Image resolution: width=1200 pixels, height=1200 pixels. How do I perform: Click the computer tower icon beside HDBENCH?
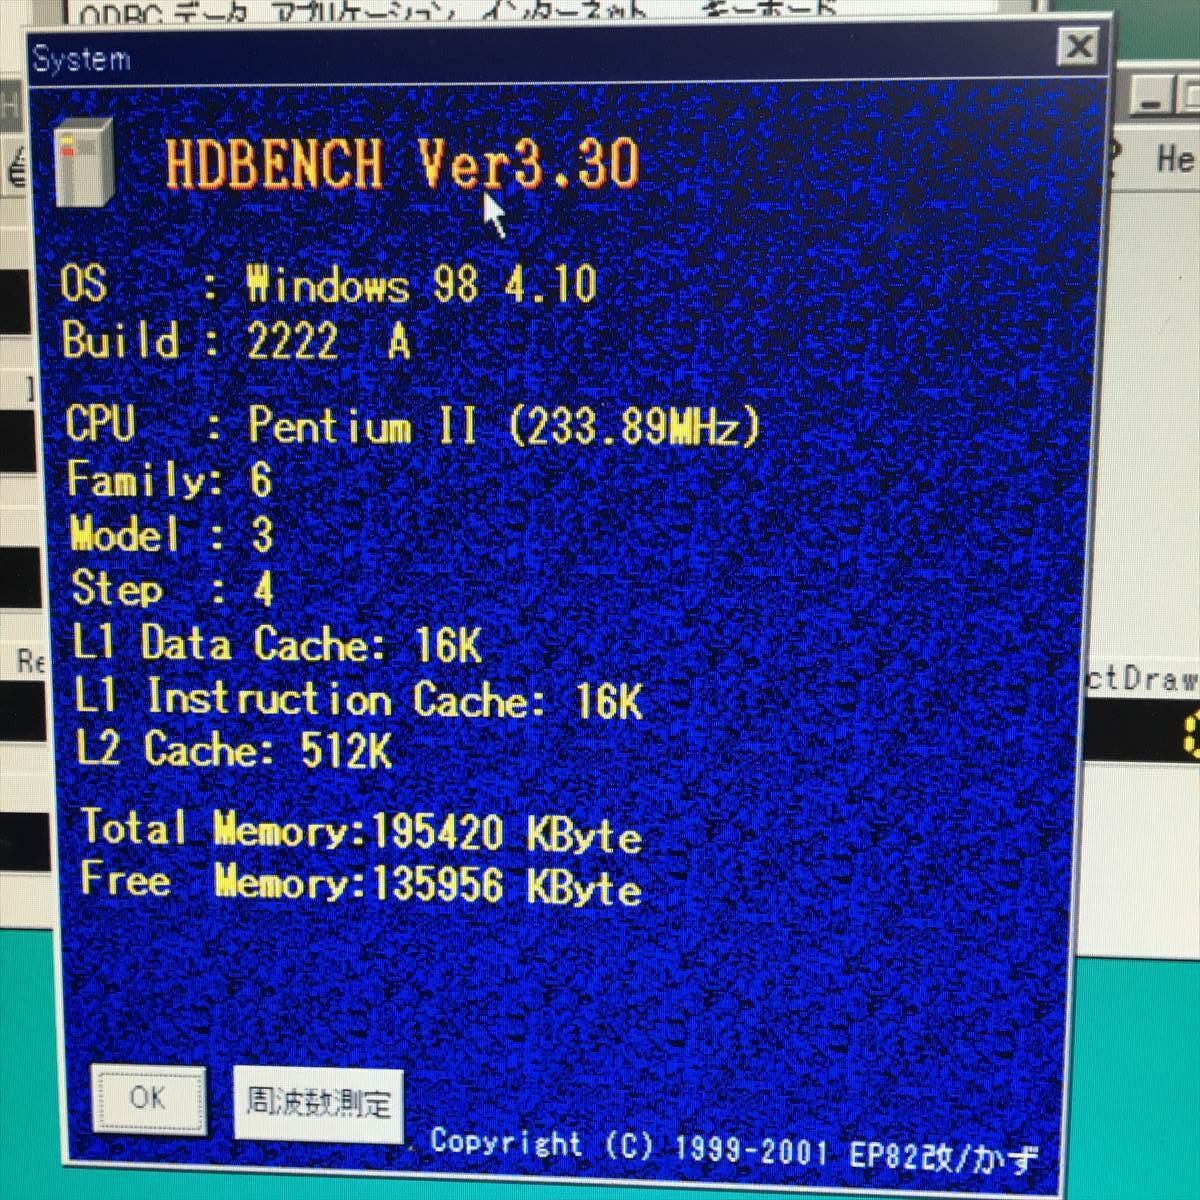pos(84,162)
